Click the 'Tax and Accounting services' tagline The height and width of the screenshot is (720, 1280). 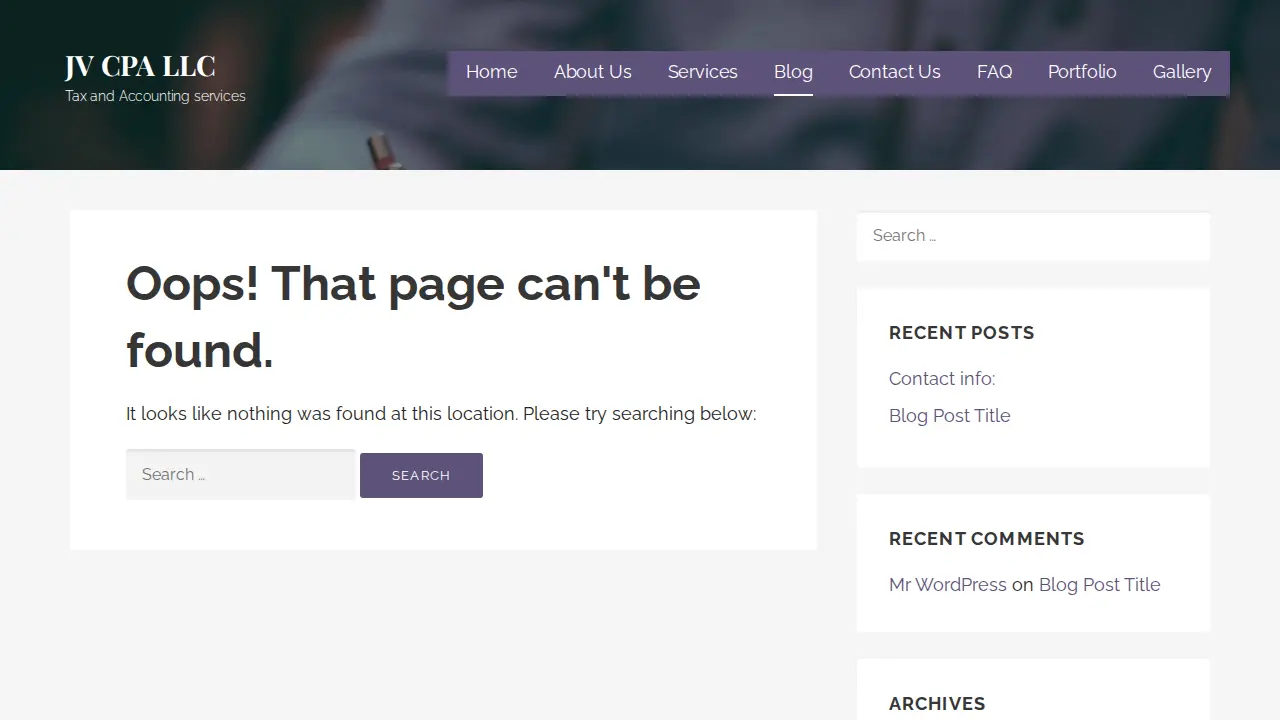point(155,96)
